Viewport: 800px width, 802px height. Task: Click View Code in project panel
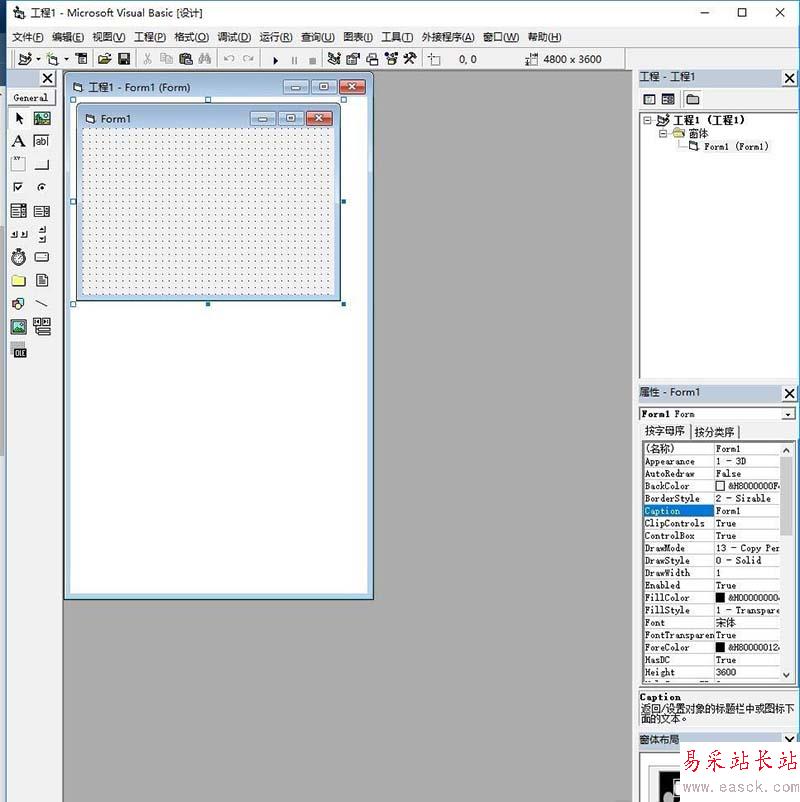pos(650,99)
